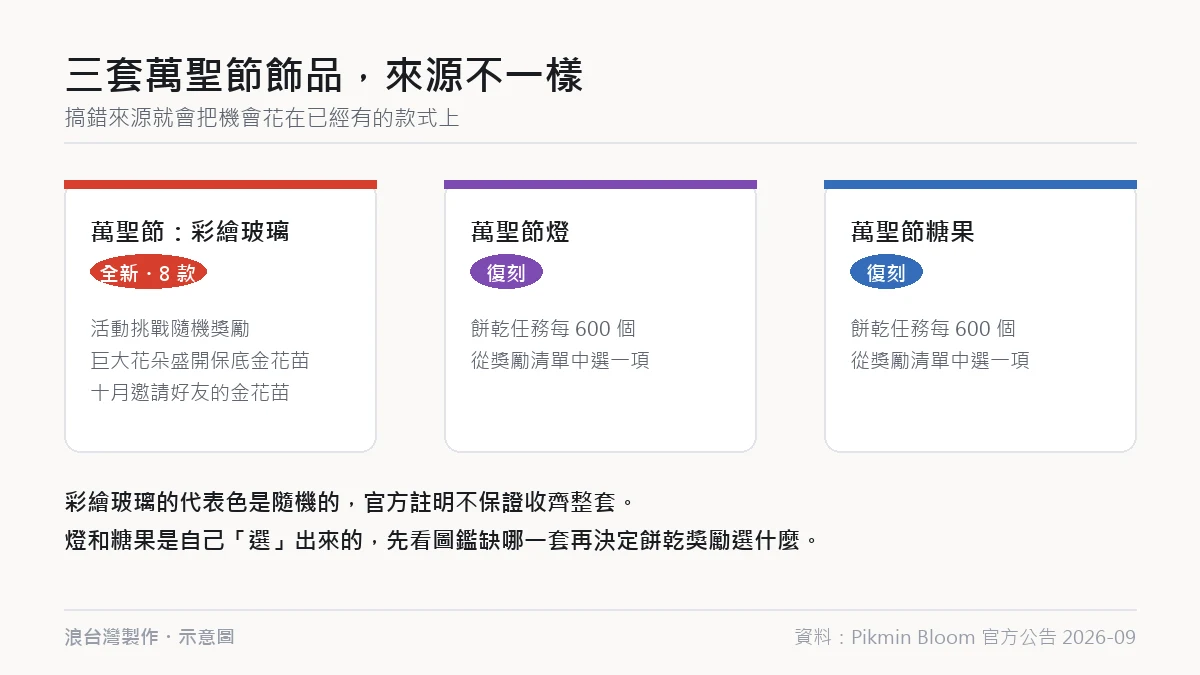Click the line 巨大花朵盛開保底金花苗
The height and width of the screenshot is (675, 1200).
(200, 360)
